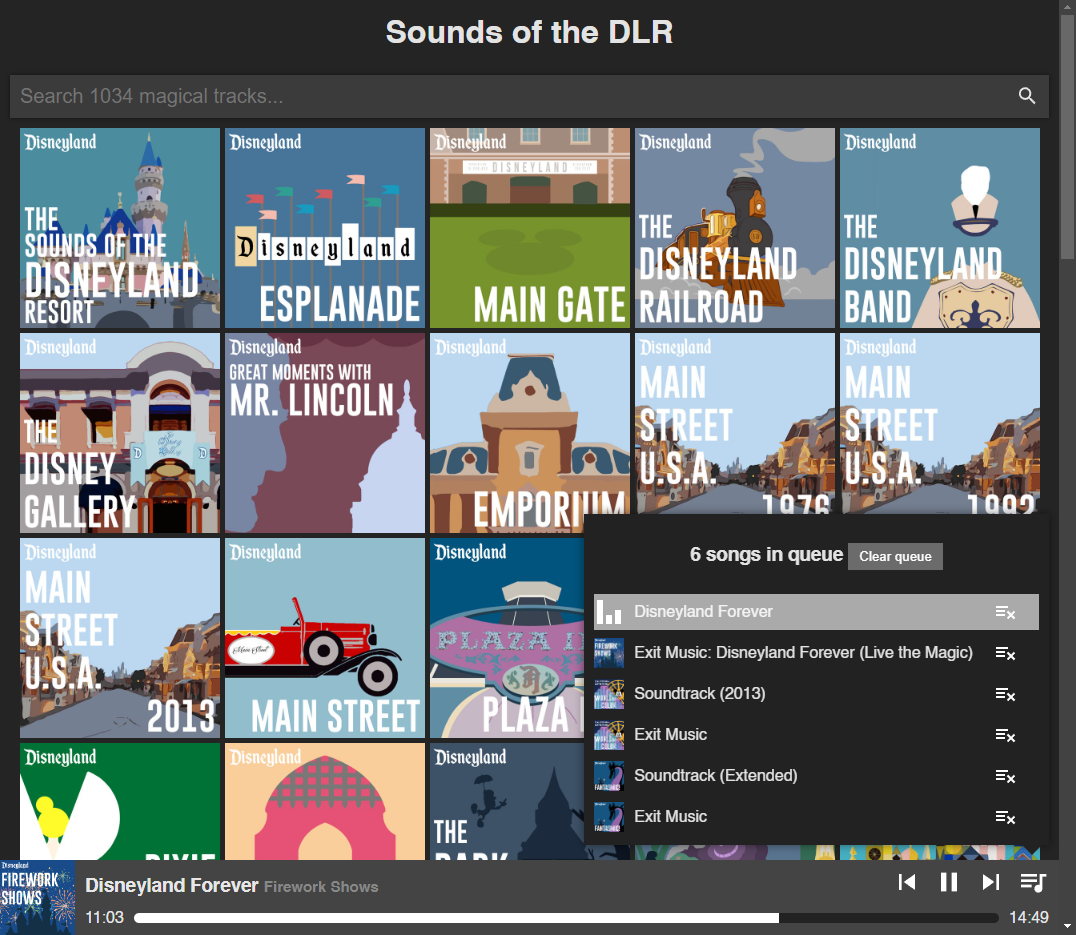
Task: Remove "Soundtrack (2013)" from the queue
Action: coord(1005,694)
